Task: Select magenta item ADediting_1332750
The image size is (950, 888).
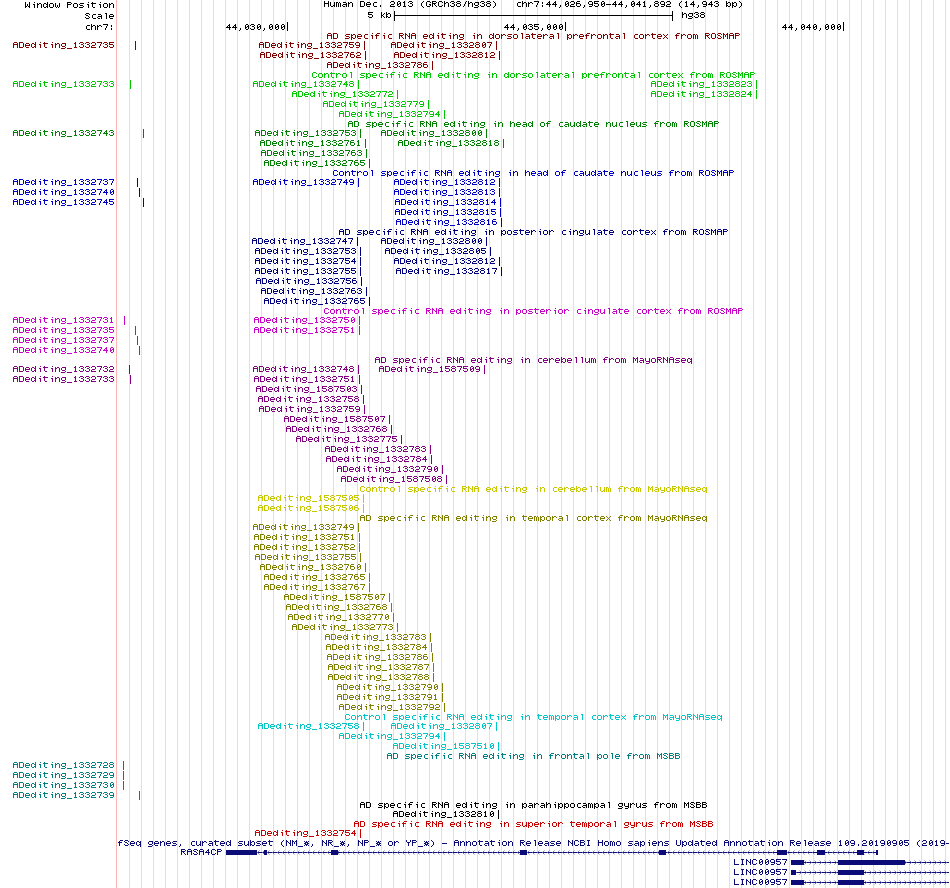Action: pos(304,320)
